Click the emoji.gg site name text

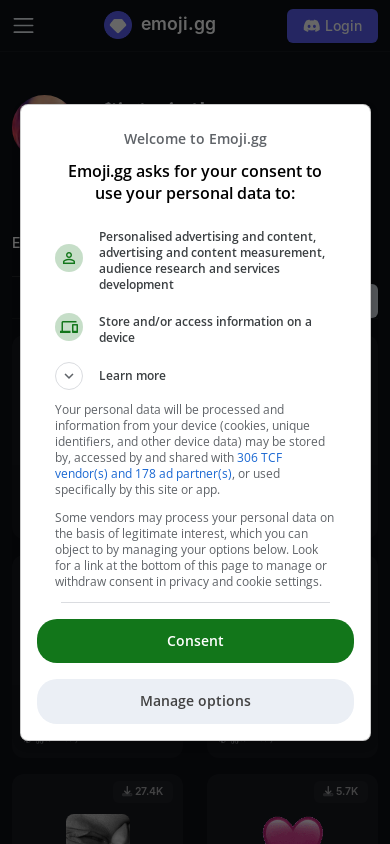click(x=178, y=25)
